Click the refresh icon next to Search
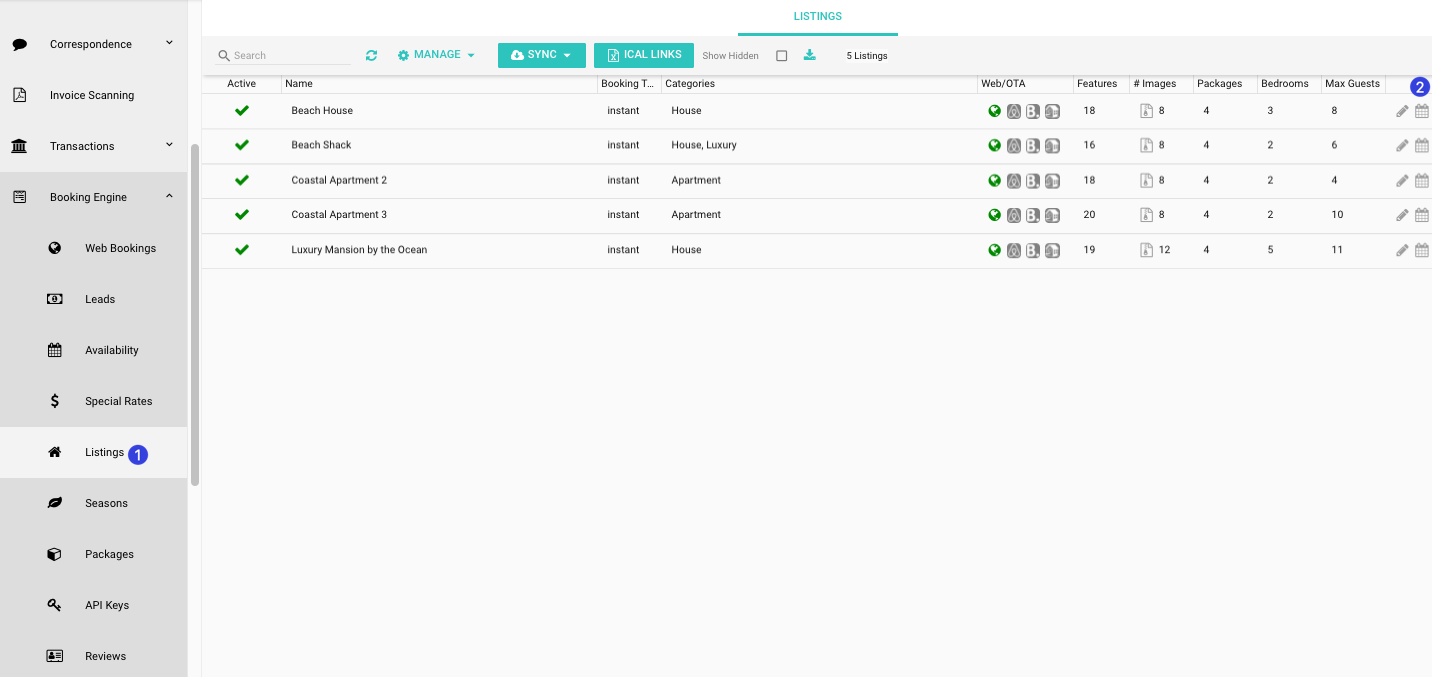 pyautogui.click(x=371, y=56)
